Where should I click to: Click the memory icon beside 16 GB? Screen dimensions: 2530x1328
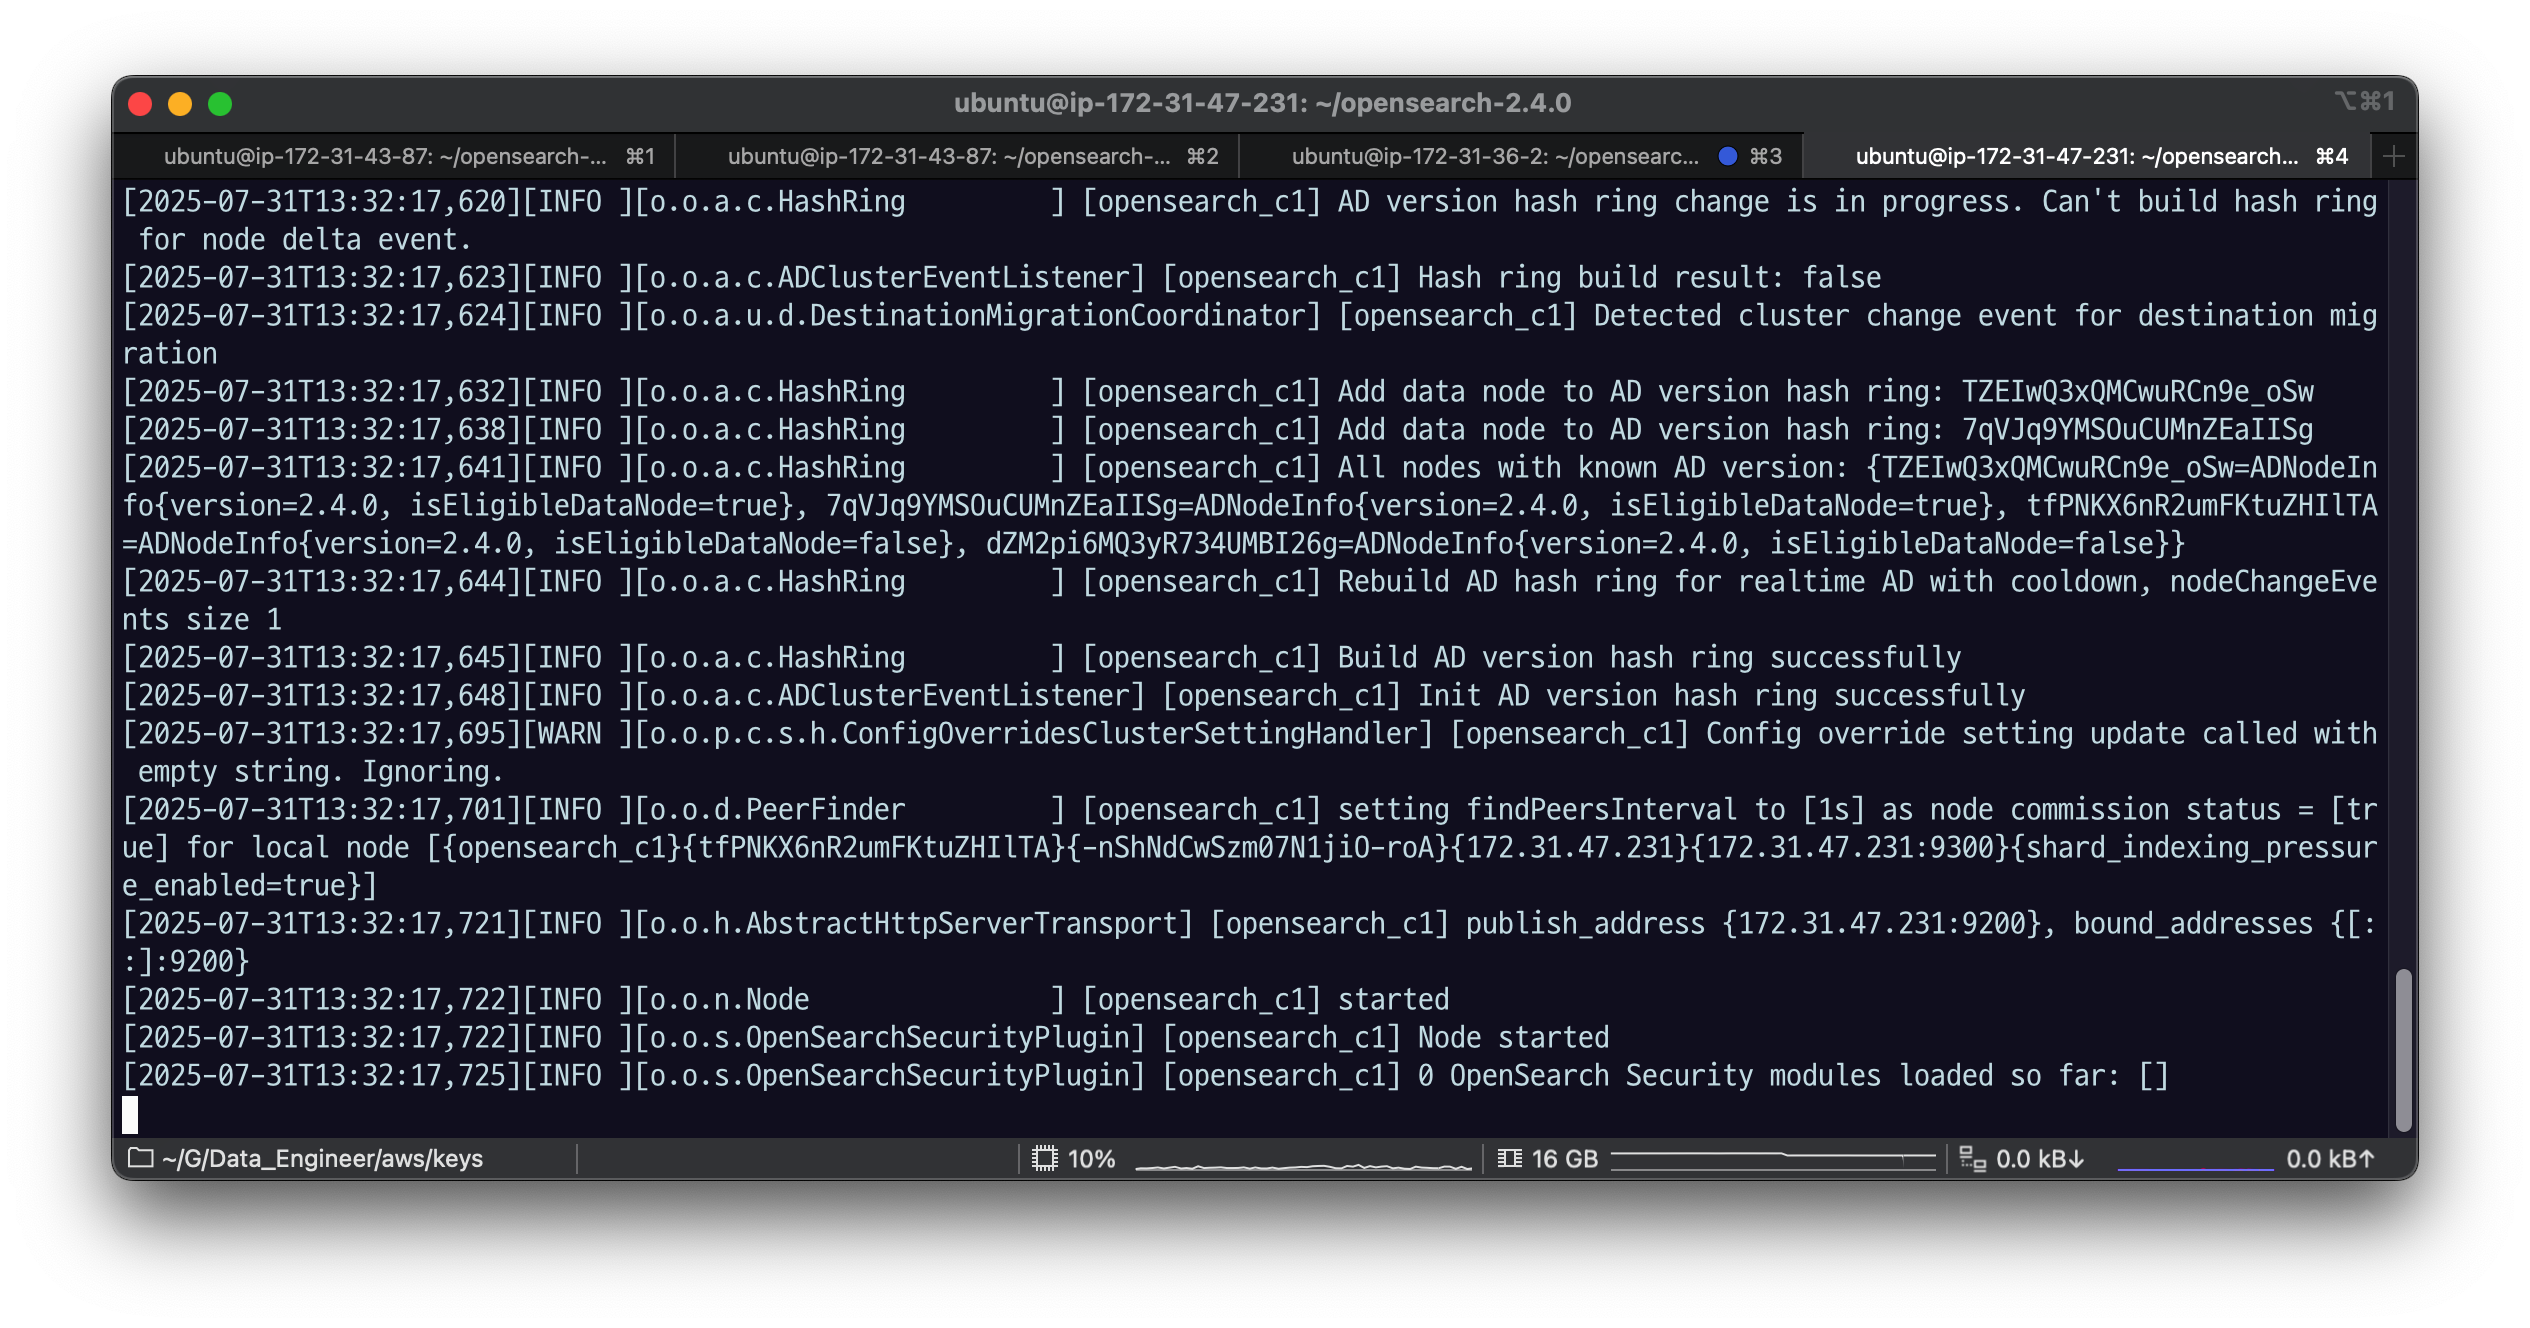tap(1509, 1158)
